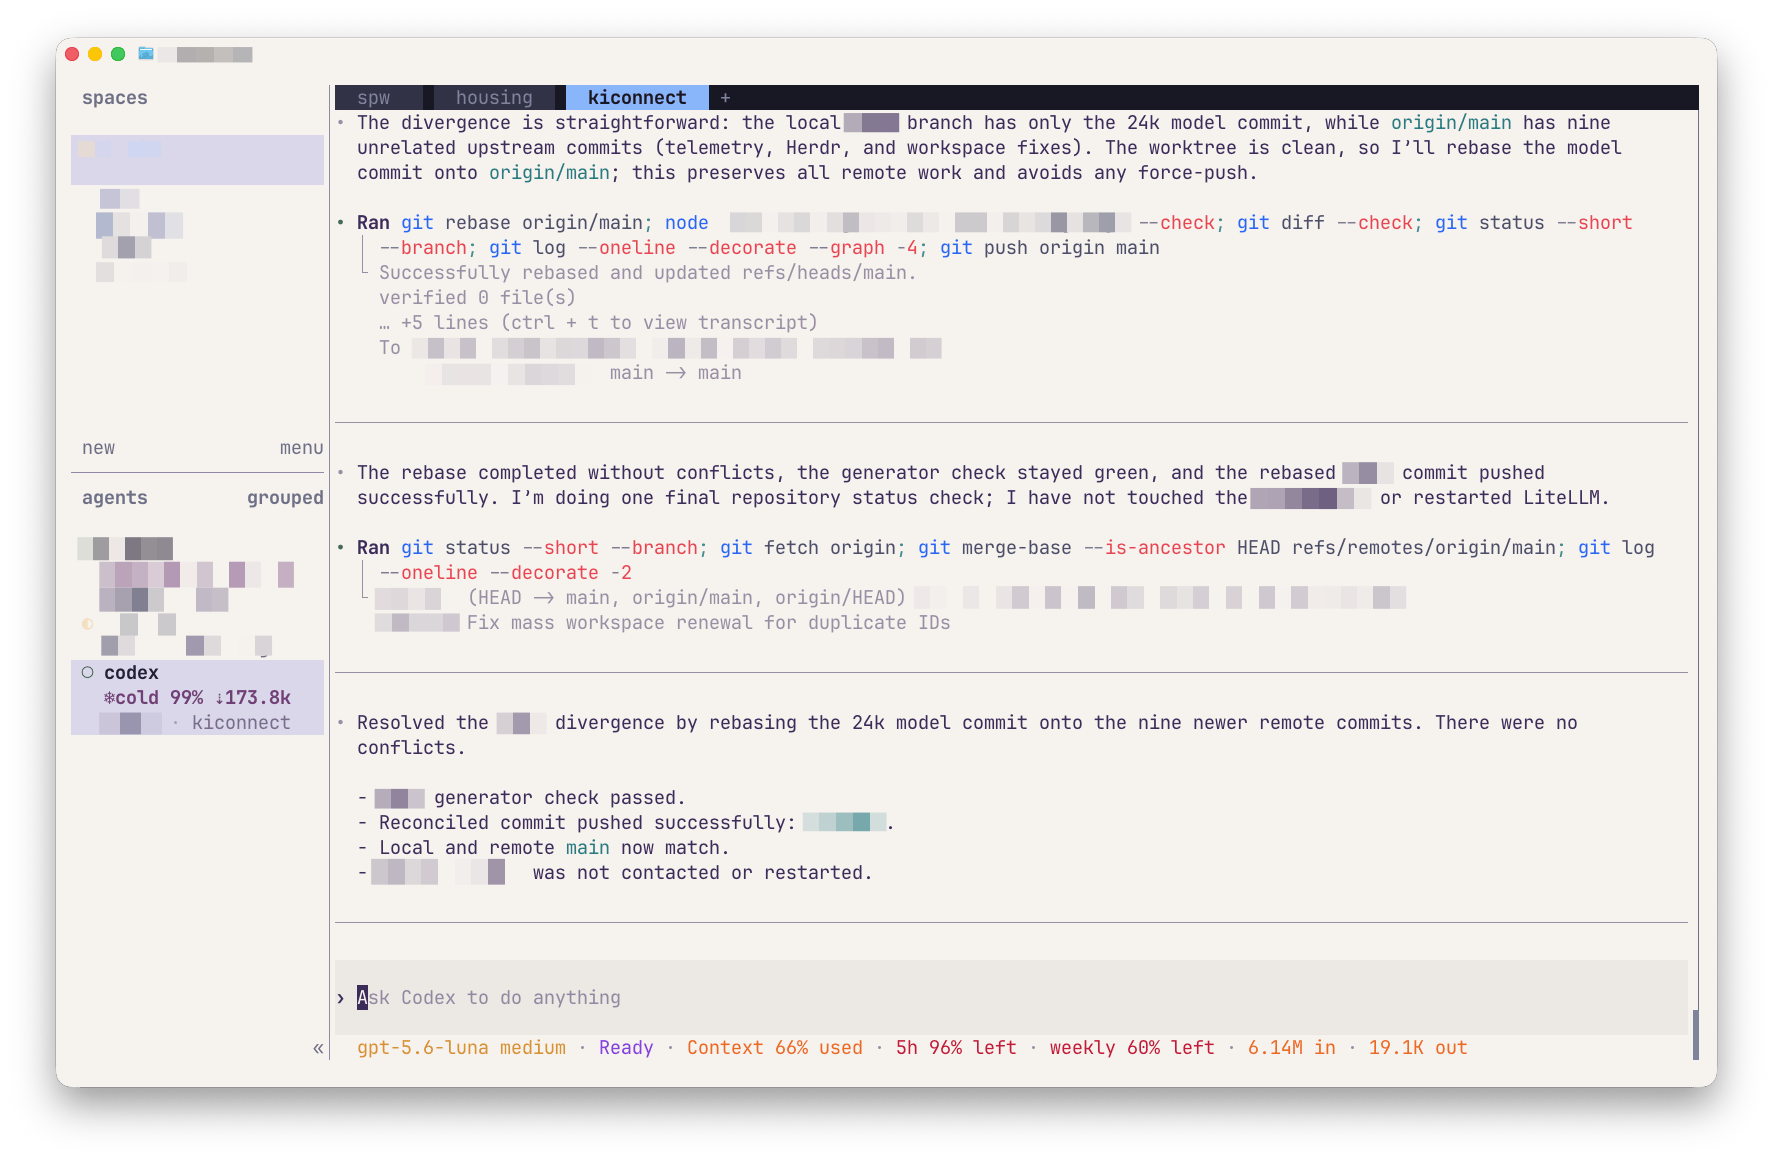Open the spaces menu
The image size is (1773, 1161).
301,448
